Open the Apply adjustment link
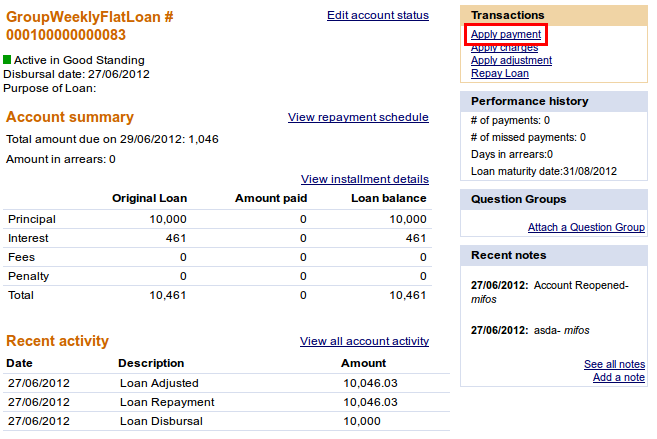This screenshot has width=657, height=439. pyautogui.click(x=511, y=60)
